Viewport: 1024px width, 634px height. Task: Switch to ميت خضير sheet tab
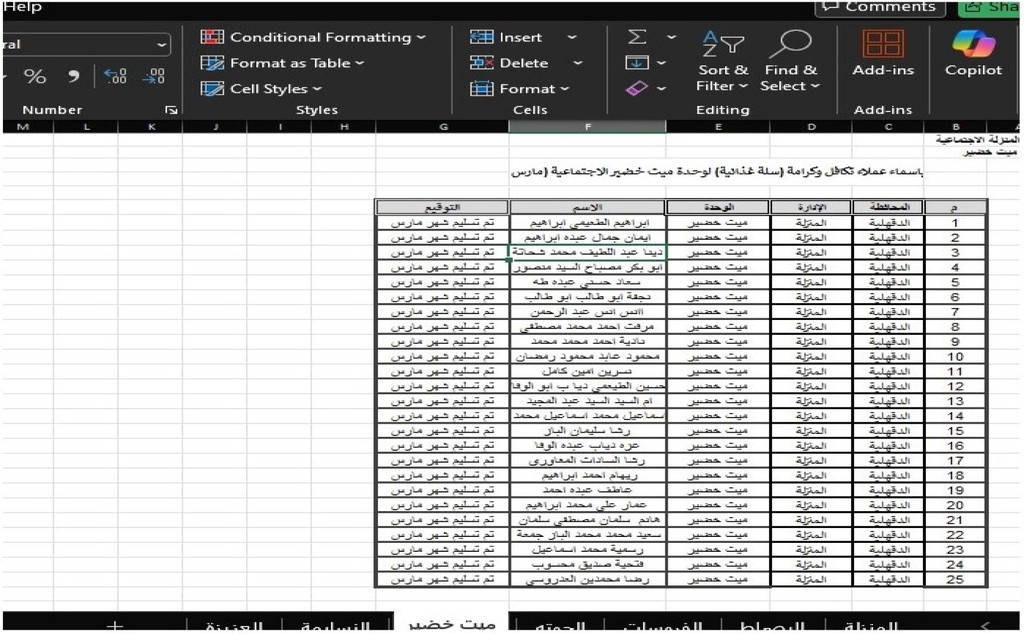point(452,624)
